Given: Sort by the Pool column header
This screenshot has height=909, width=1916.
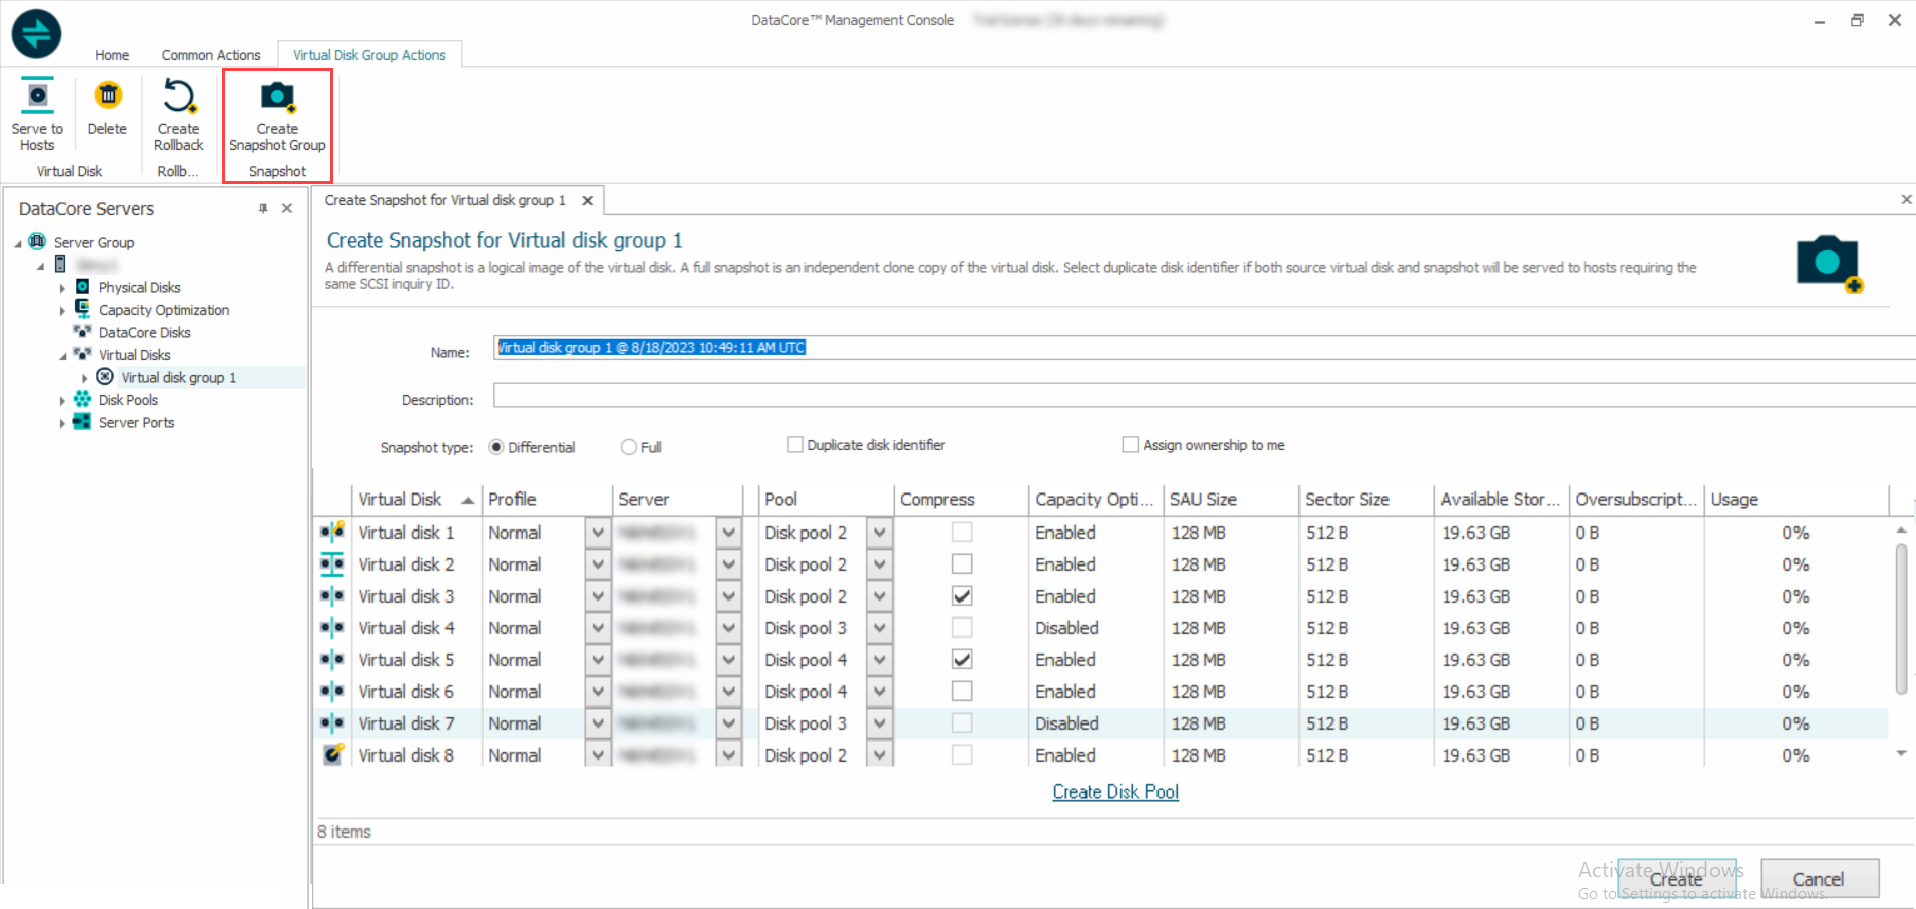Looking at the screenshot, I should (x=825, y=499).
